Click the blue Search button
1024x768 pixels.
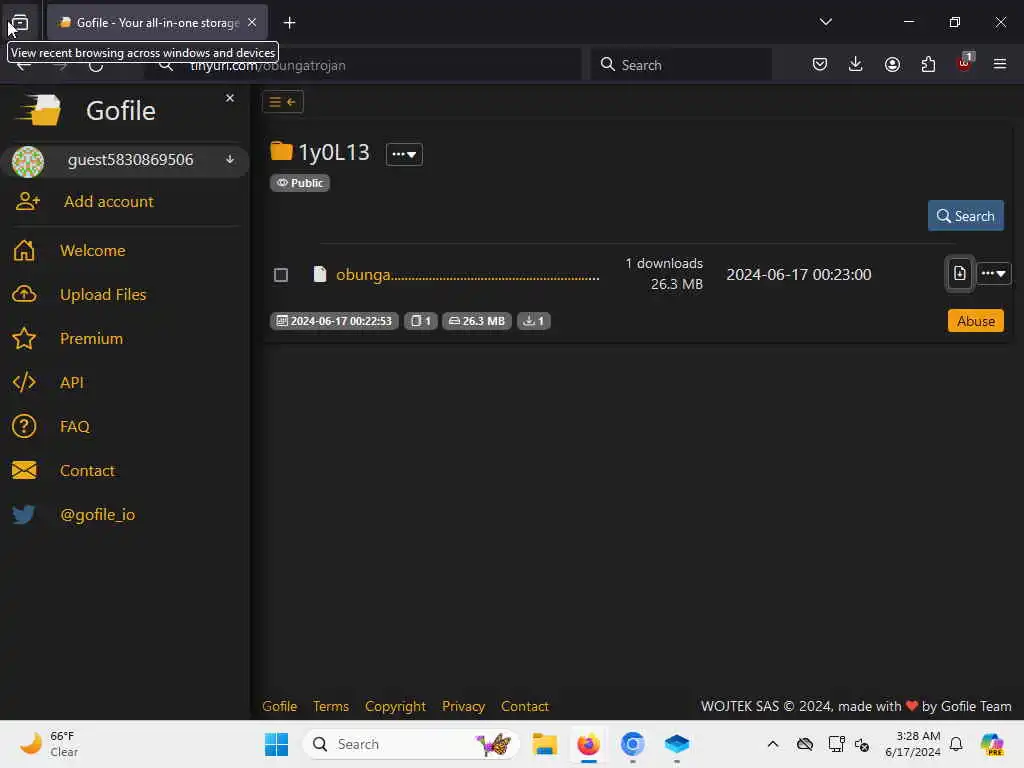tap(965, 216)
